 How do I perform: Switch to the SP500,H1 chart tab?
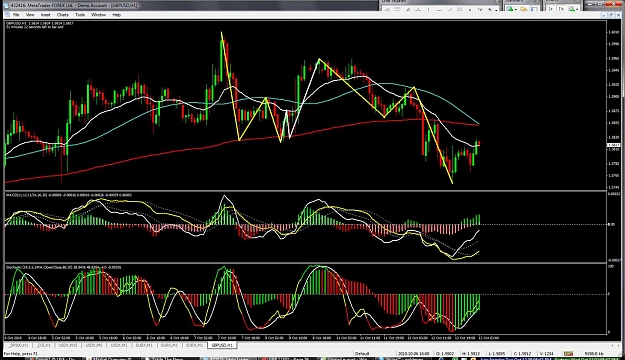[19, 345]
